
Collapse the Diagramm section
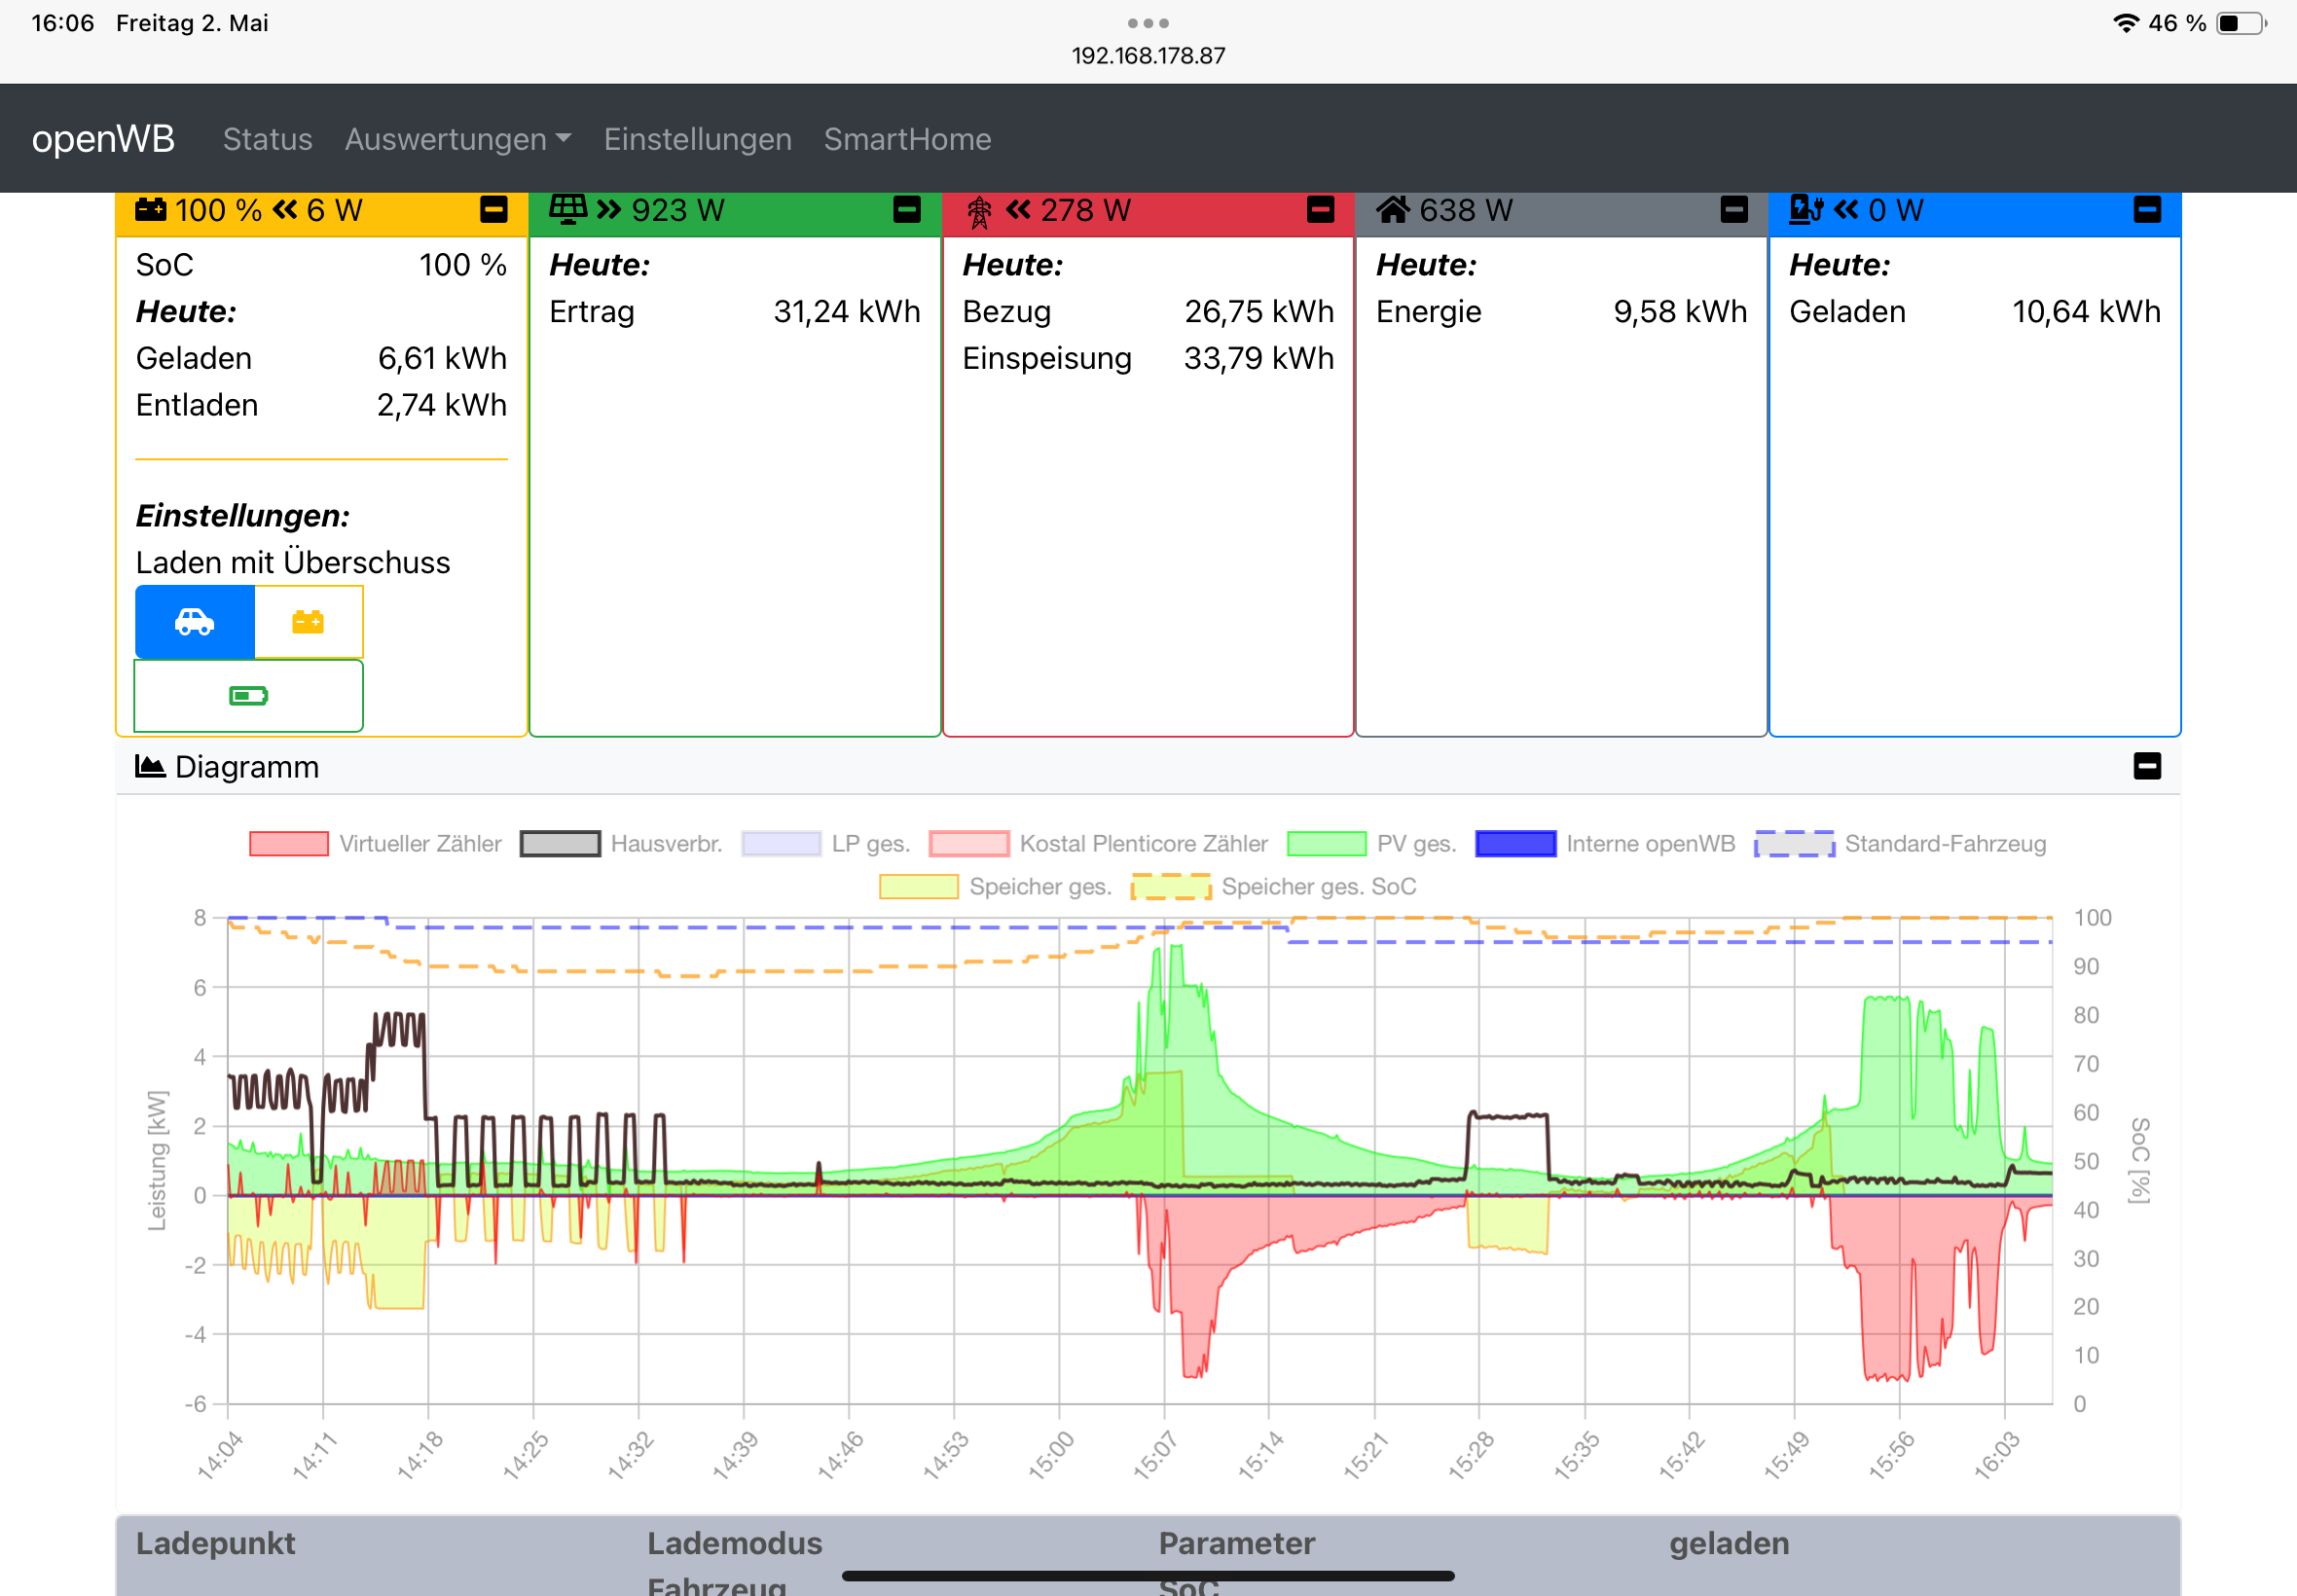click(2147, 767)
